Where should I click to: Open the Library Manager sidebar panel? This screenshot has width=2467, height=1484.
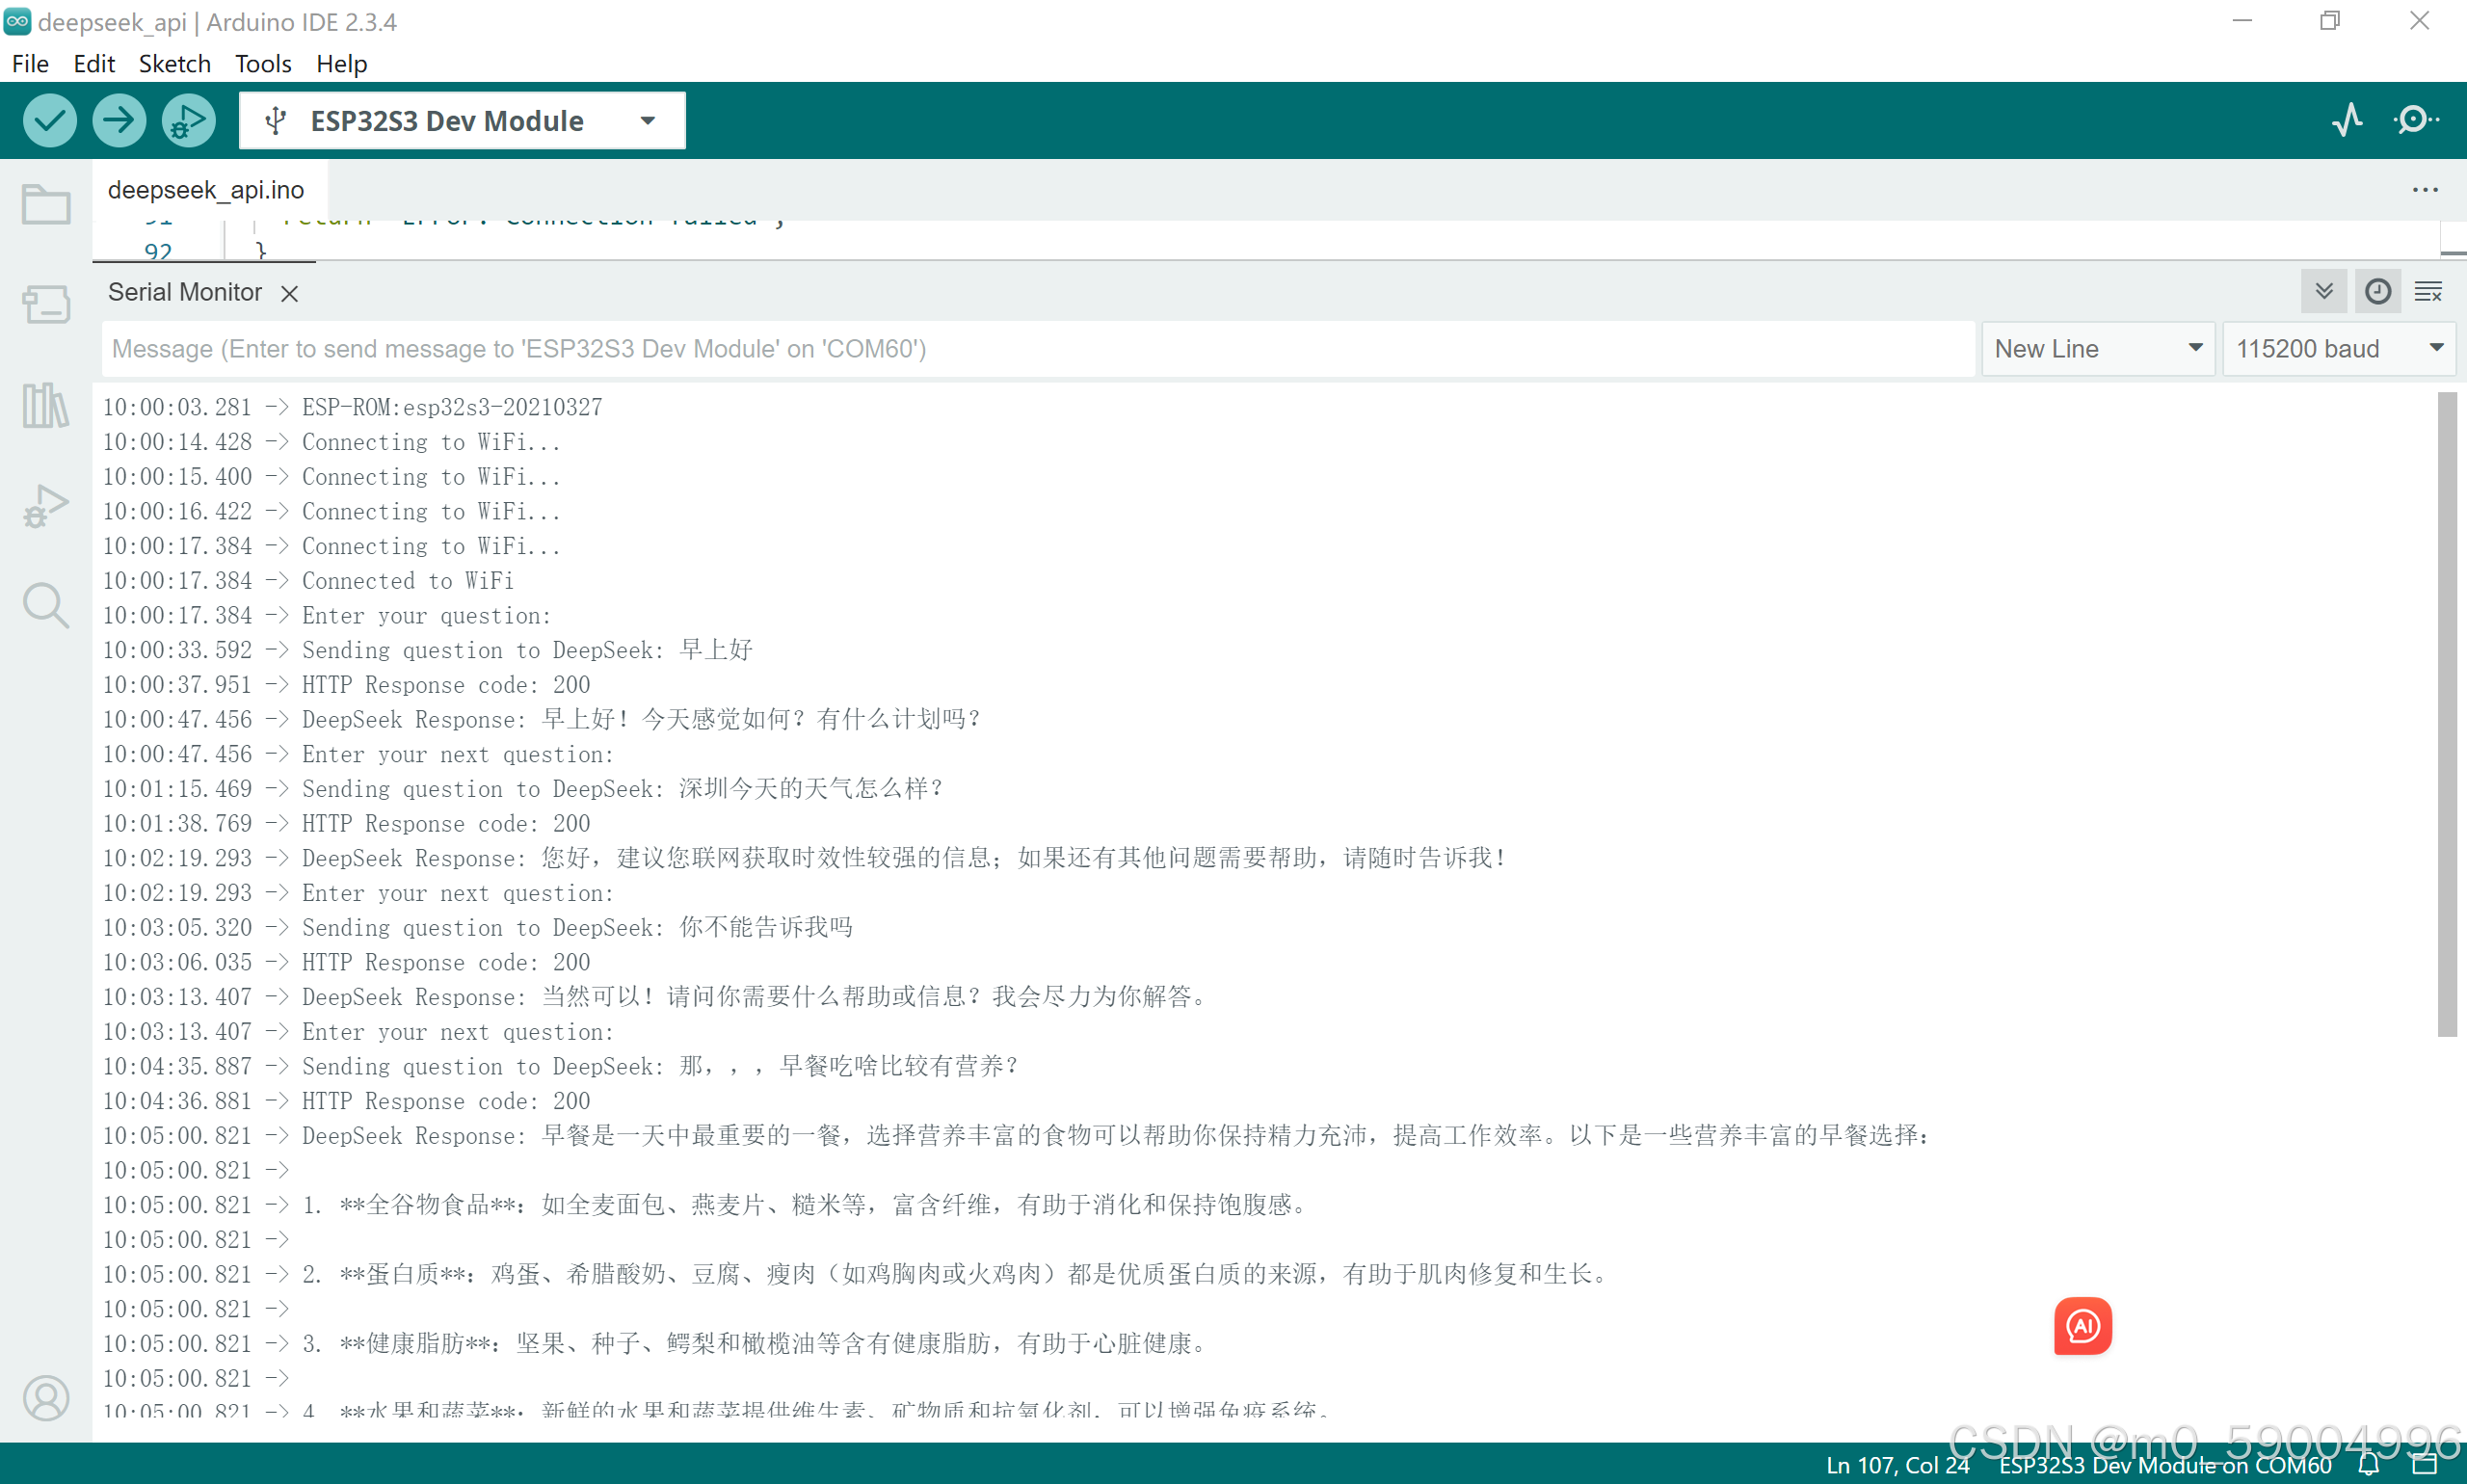[x=46, y=405]
